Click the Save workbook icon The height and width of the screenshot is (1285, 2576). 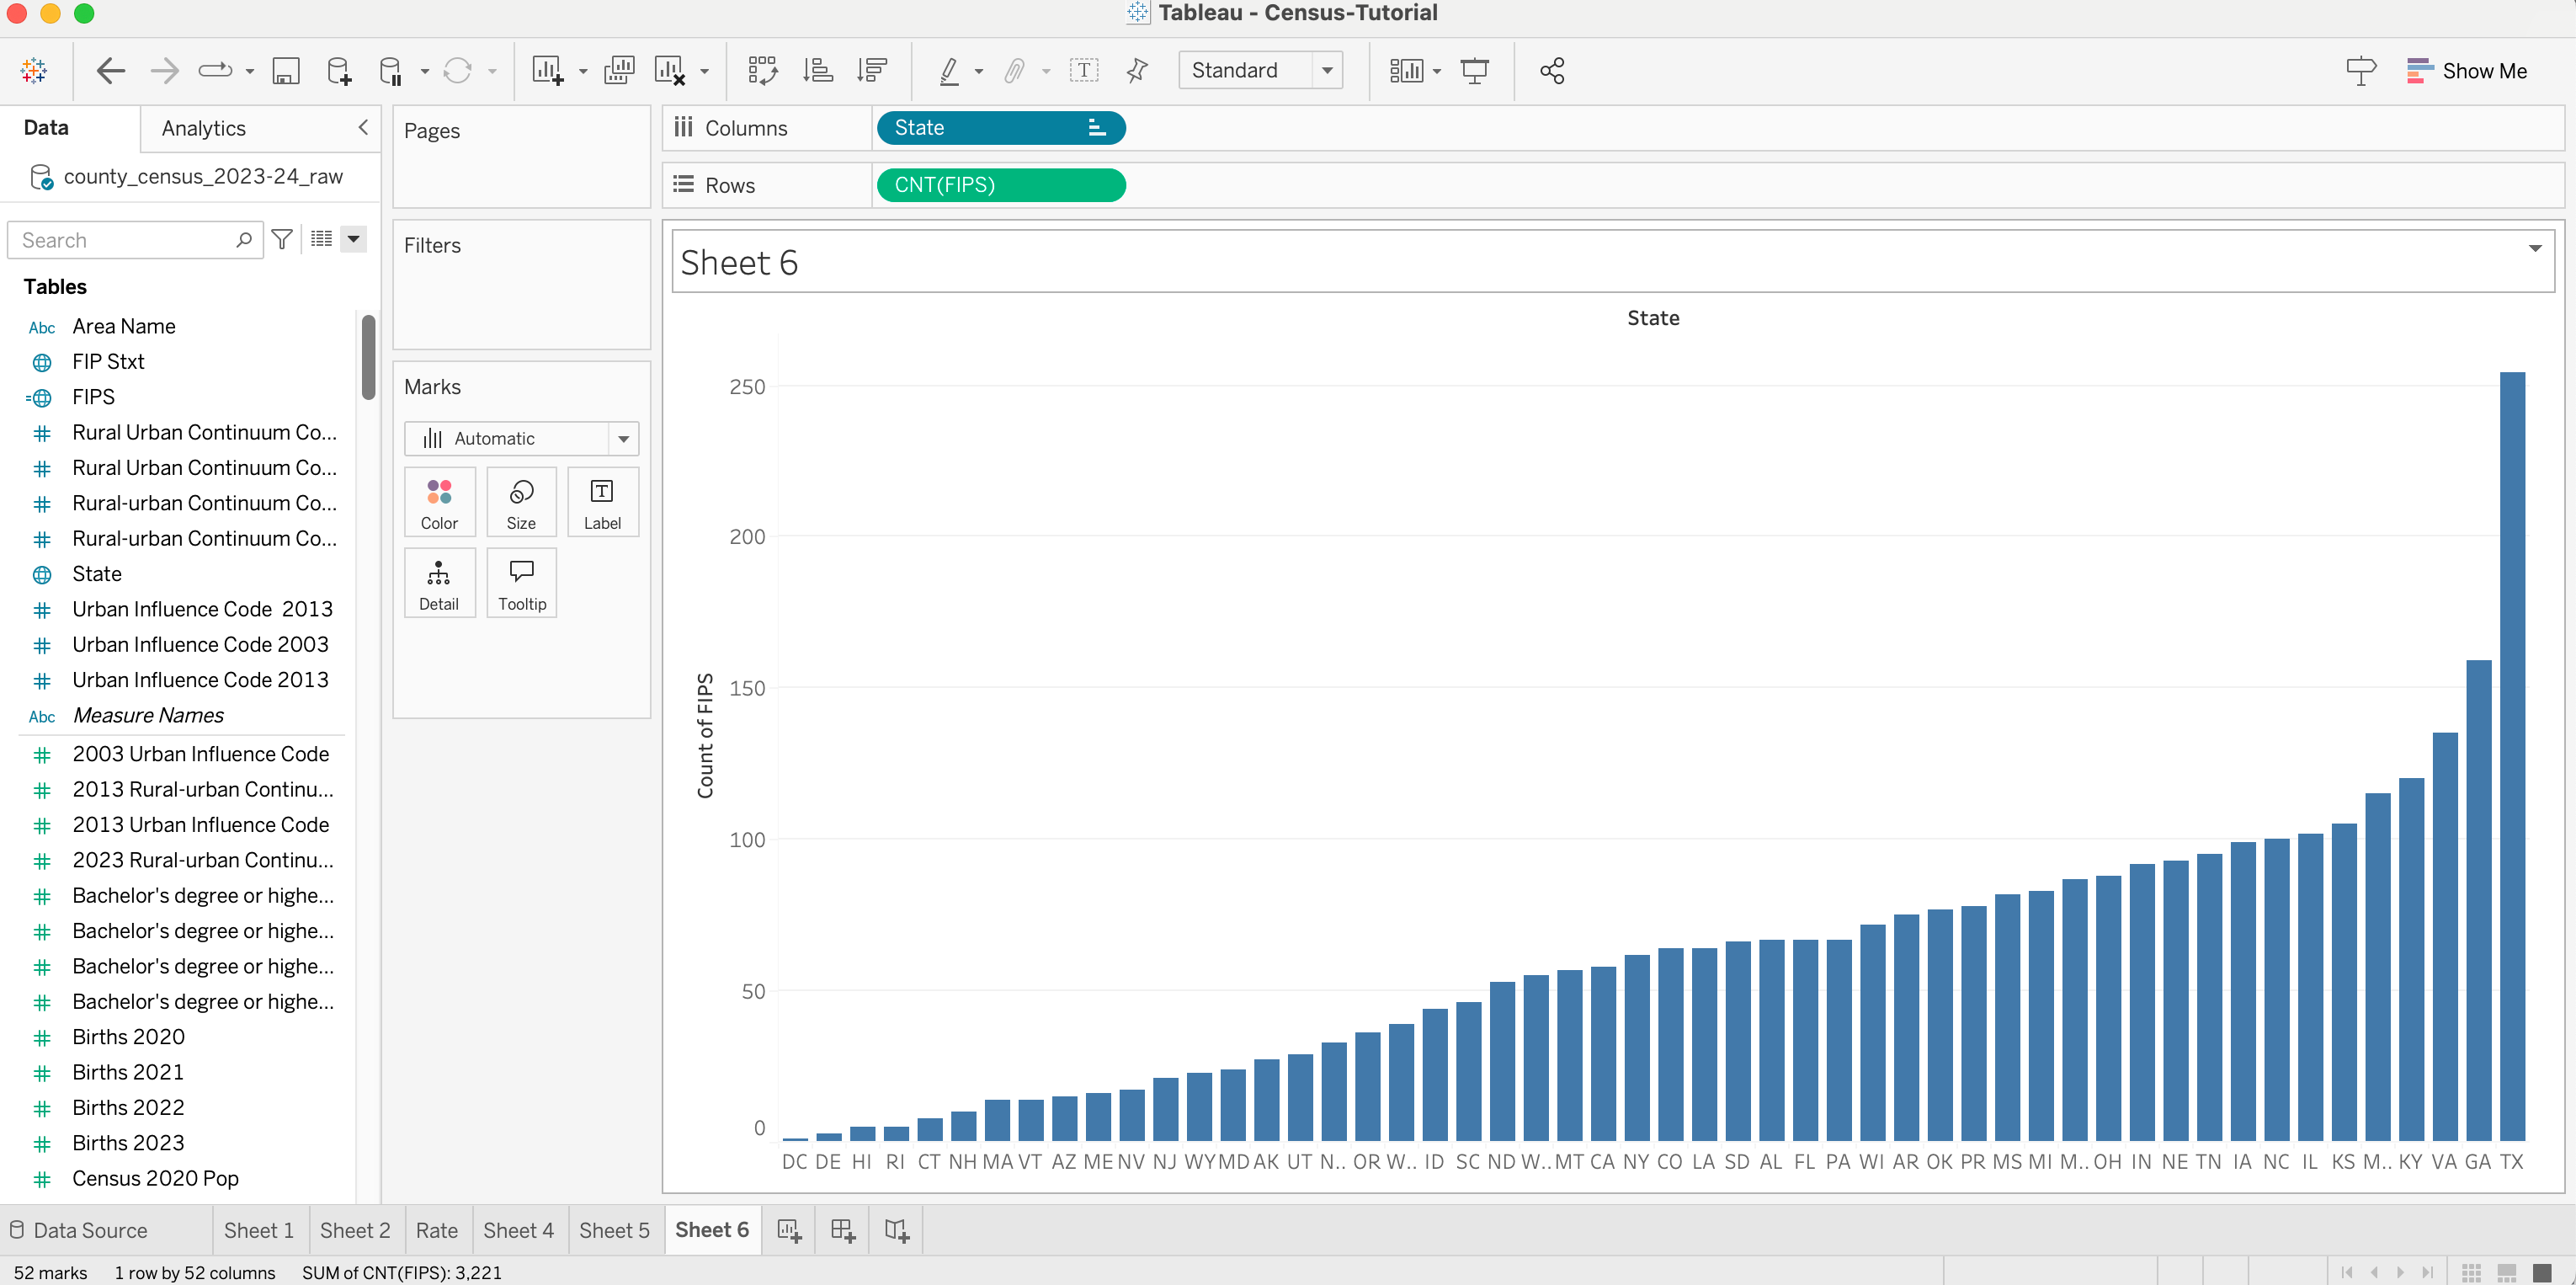coord(286,70)
